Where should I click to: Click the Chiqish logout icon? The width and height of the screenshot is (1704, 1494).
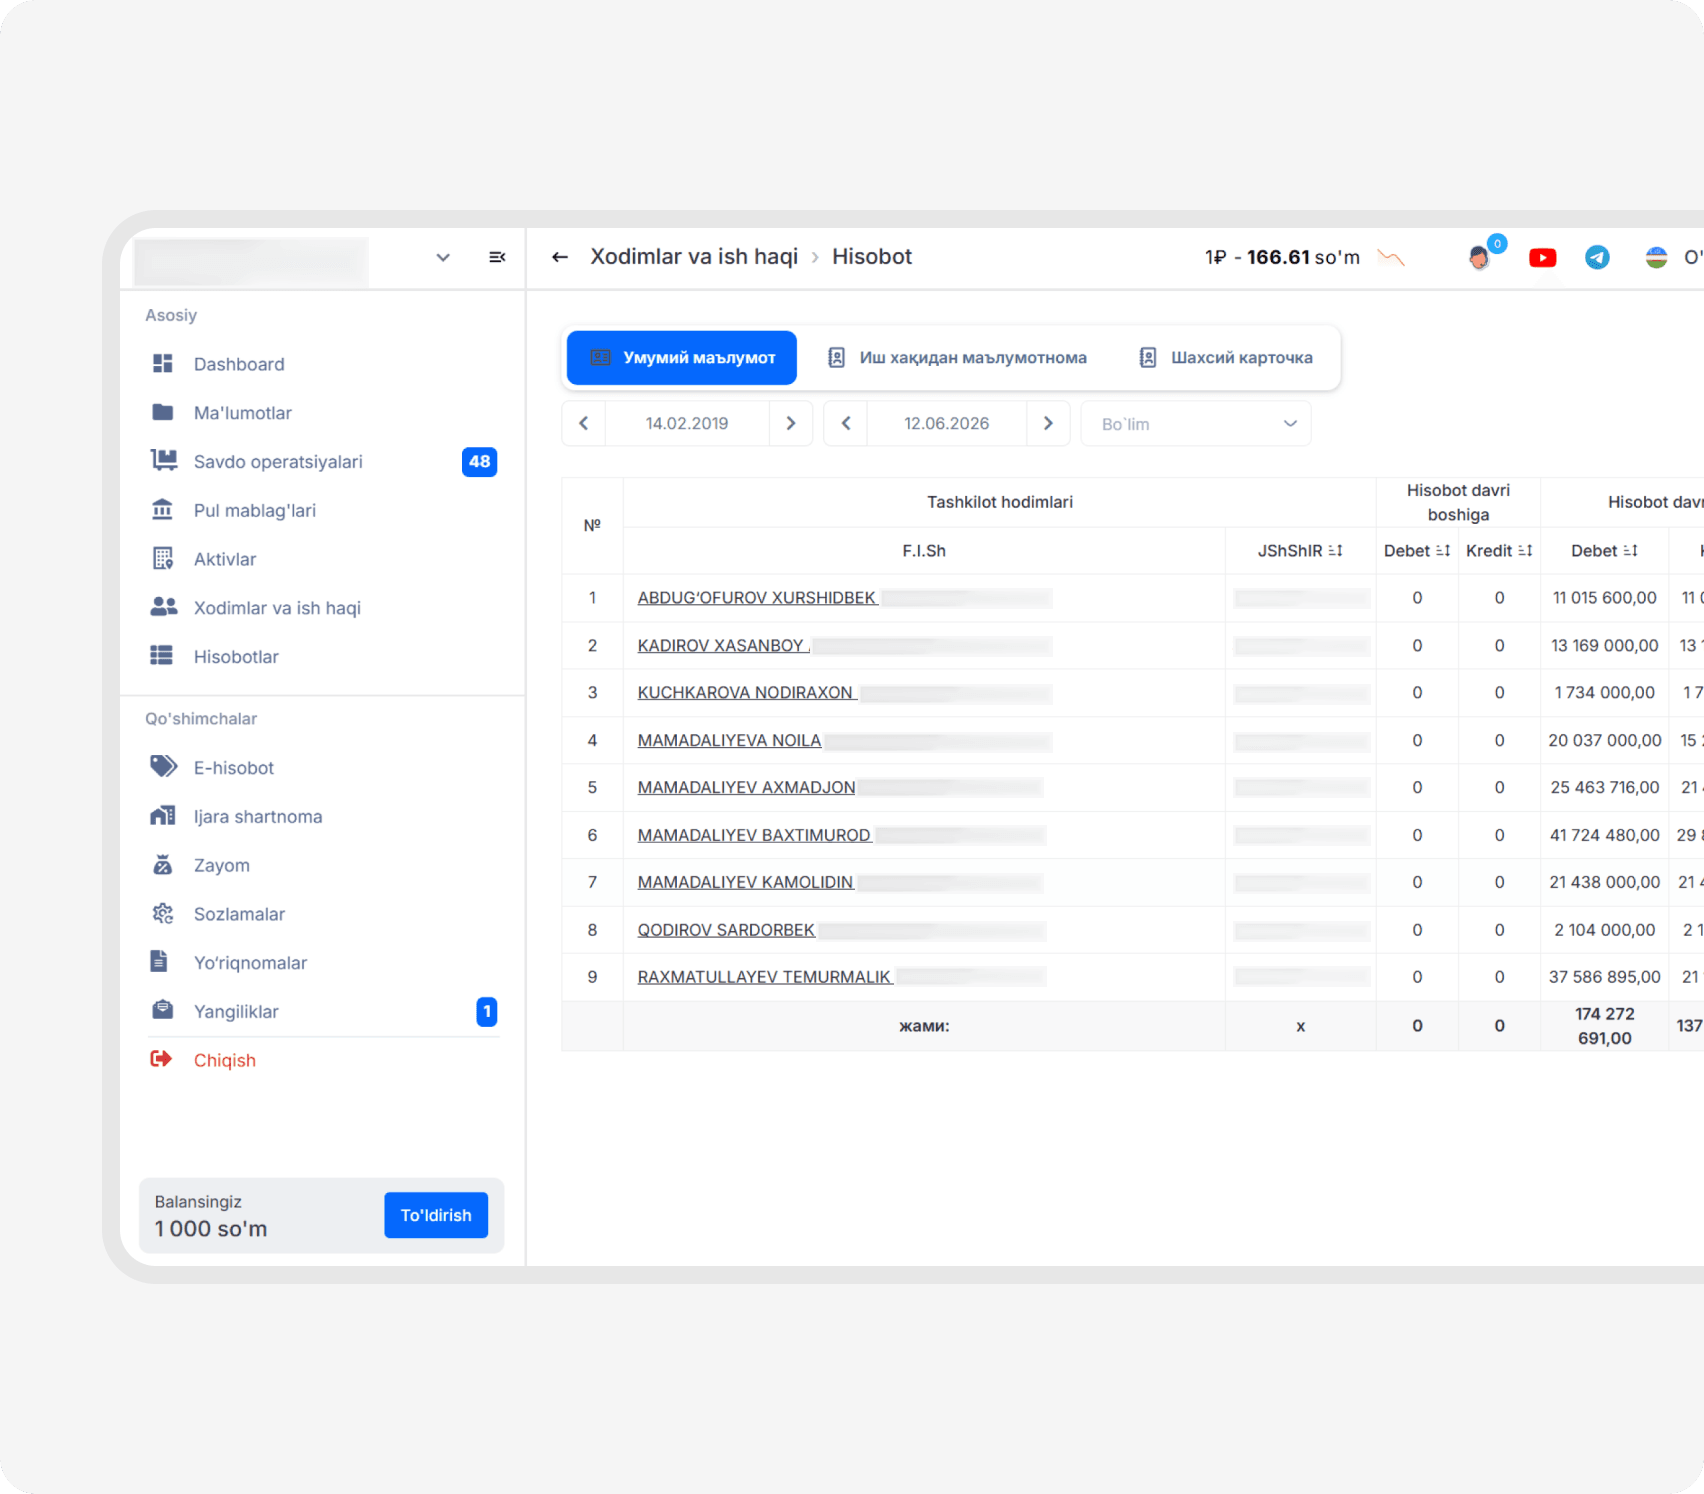(x=161, y=1059)
